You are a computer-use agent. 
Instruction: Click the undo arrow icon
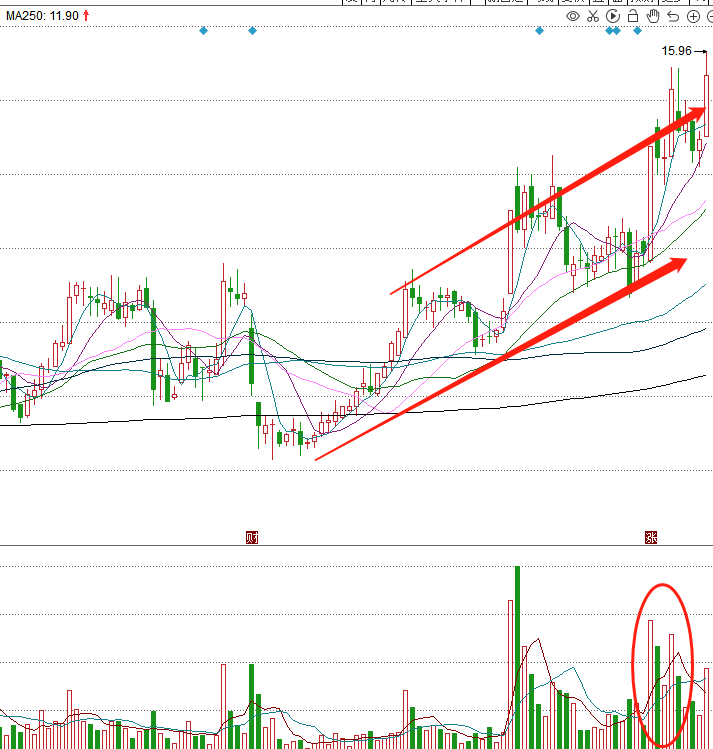(673, 16)
